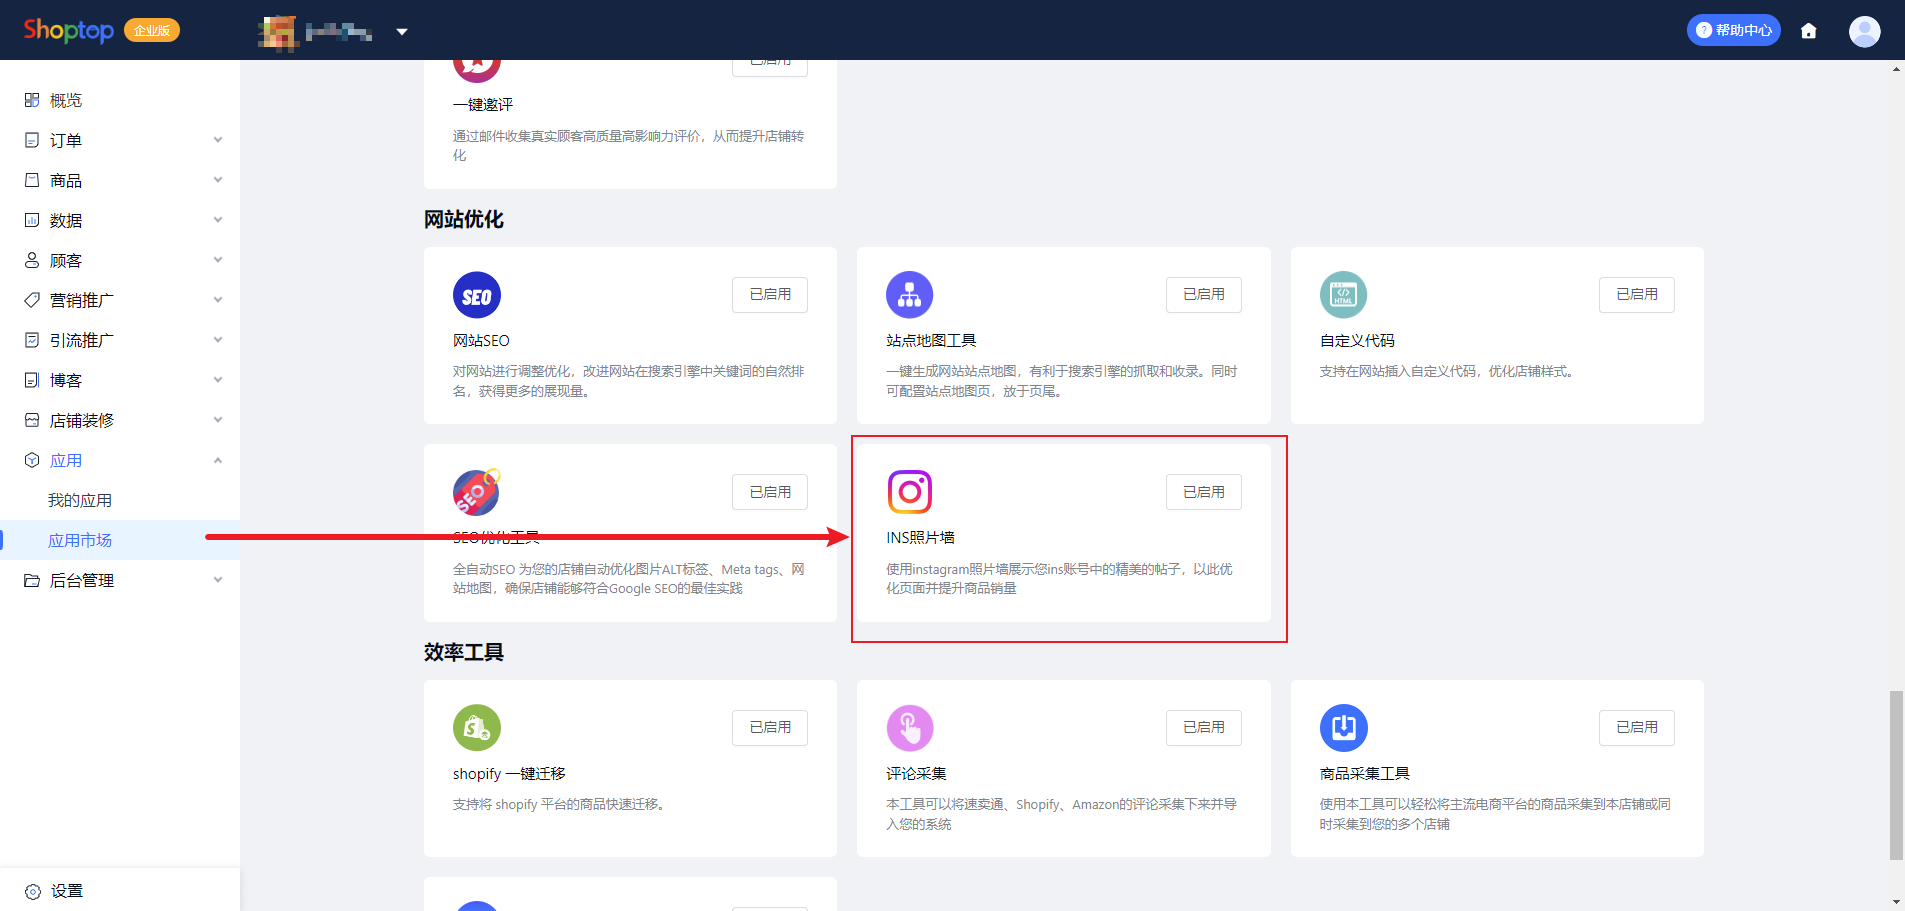Click the 引流推广 sidebar icon
Viewport: 1905px width, 911px height.
(32, 340)
